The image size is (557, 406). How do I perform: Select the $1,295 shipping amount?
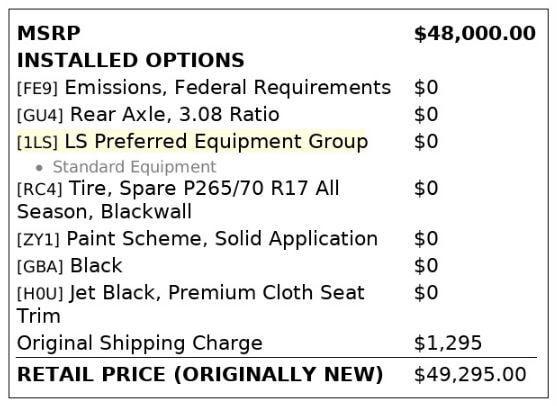click(x=448, y=343)
